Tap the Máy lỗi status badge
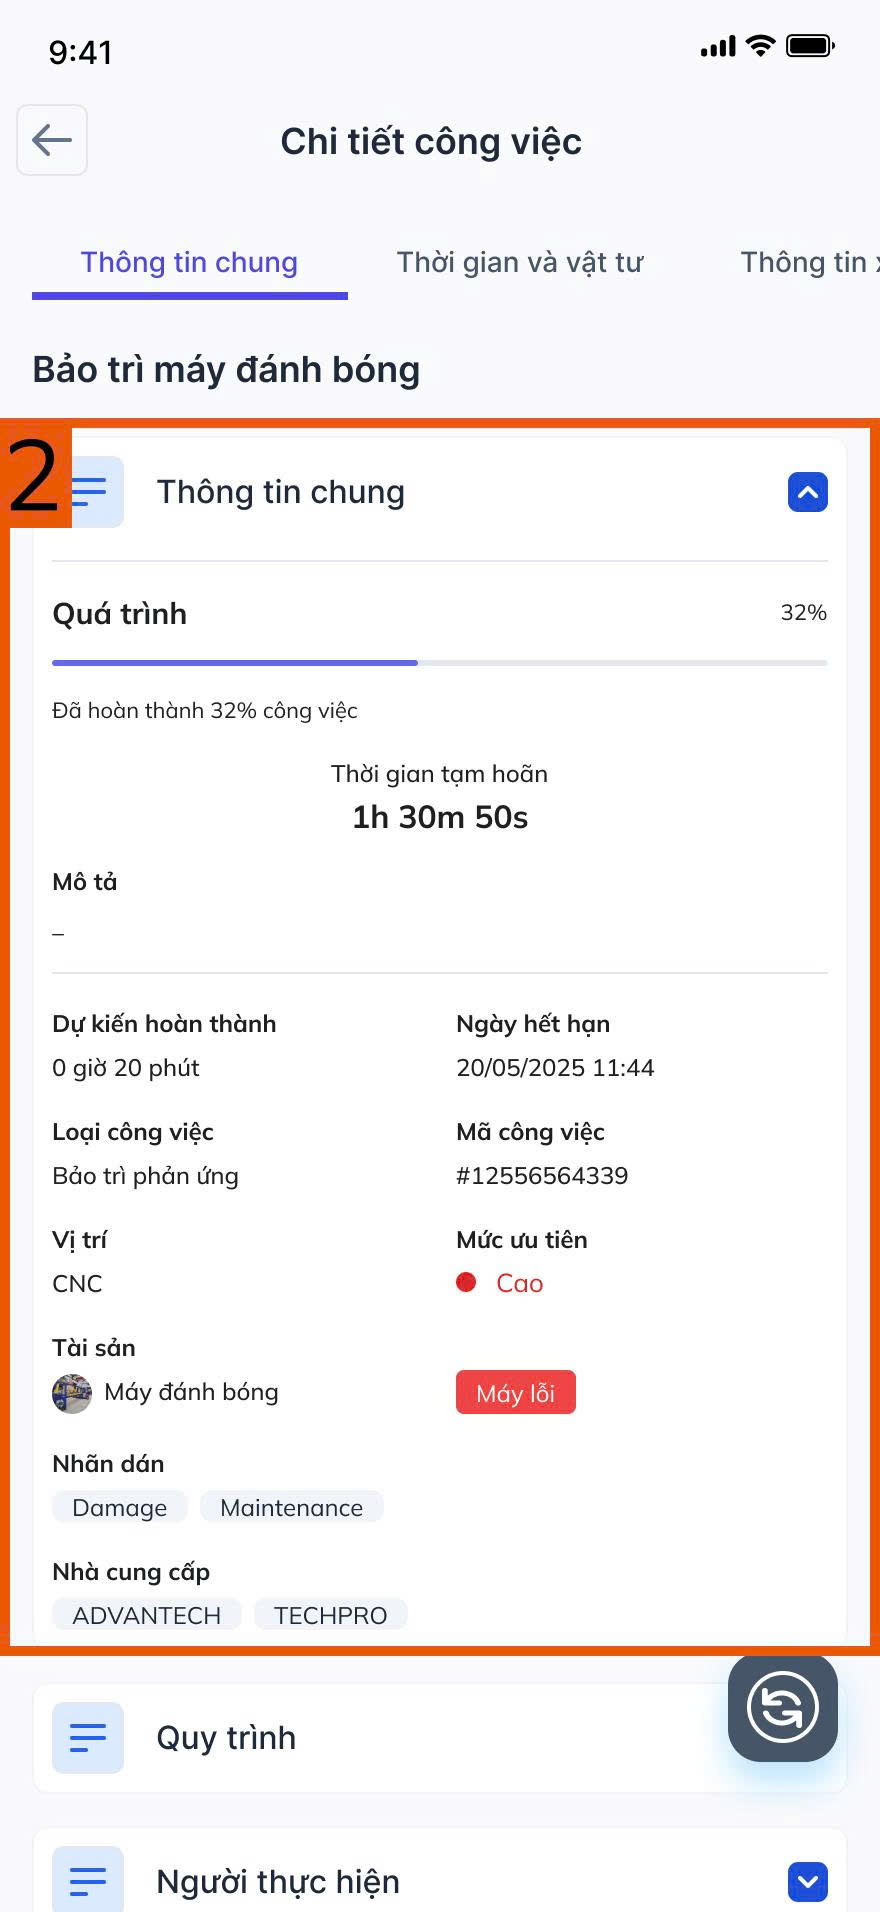This screenshot has width=880, height=1912. point(515,1393)
